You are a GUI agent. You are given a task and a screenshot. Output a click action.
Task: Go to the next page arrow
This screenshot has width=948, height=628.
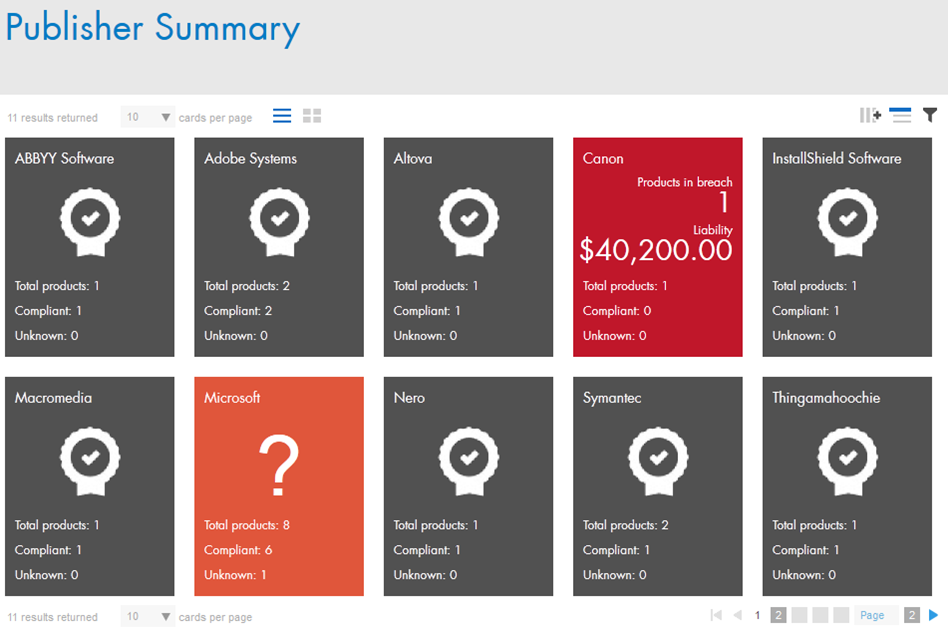click(934, 615)
